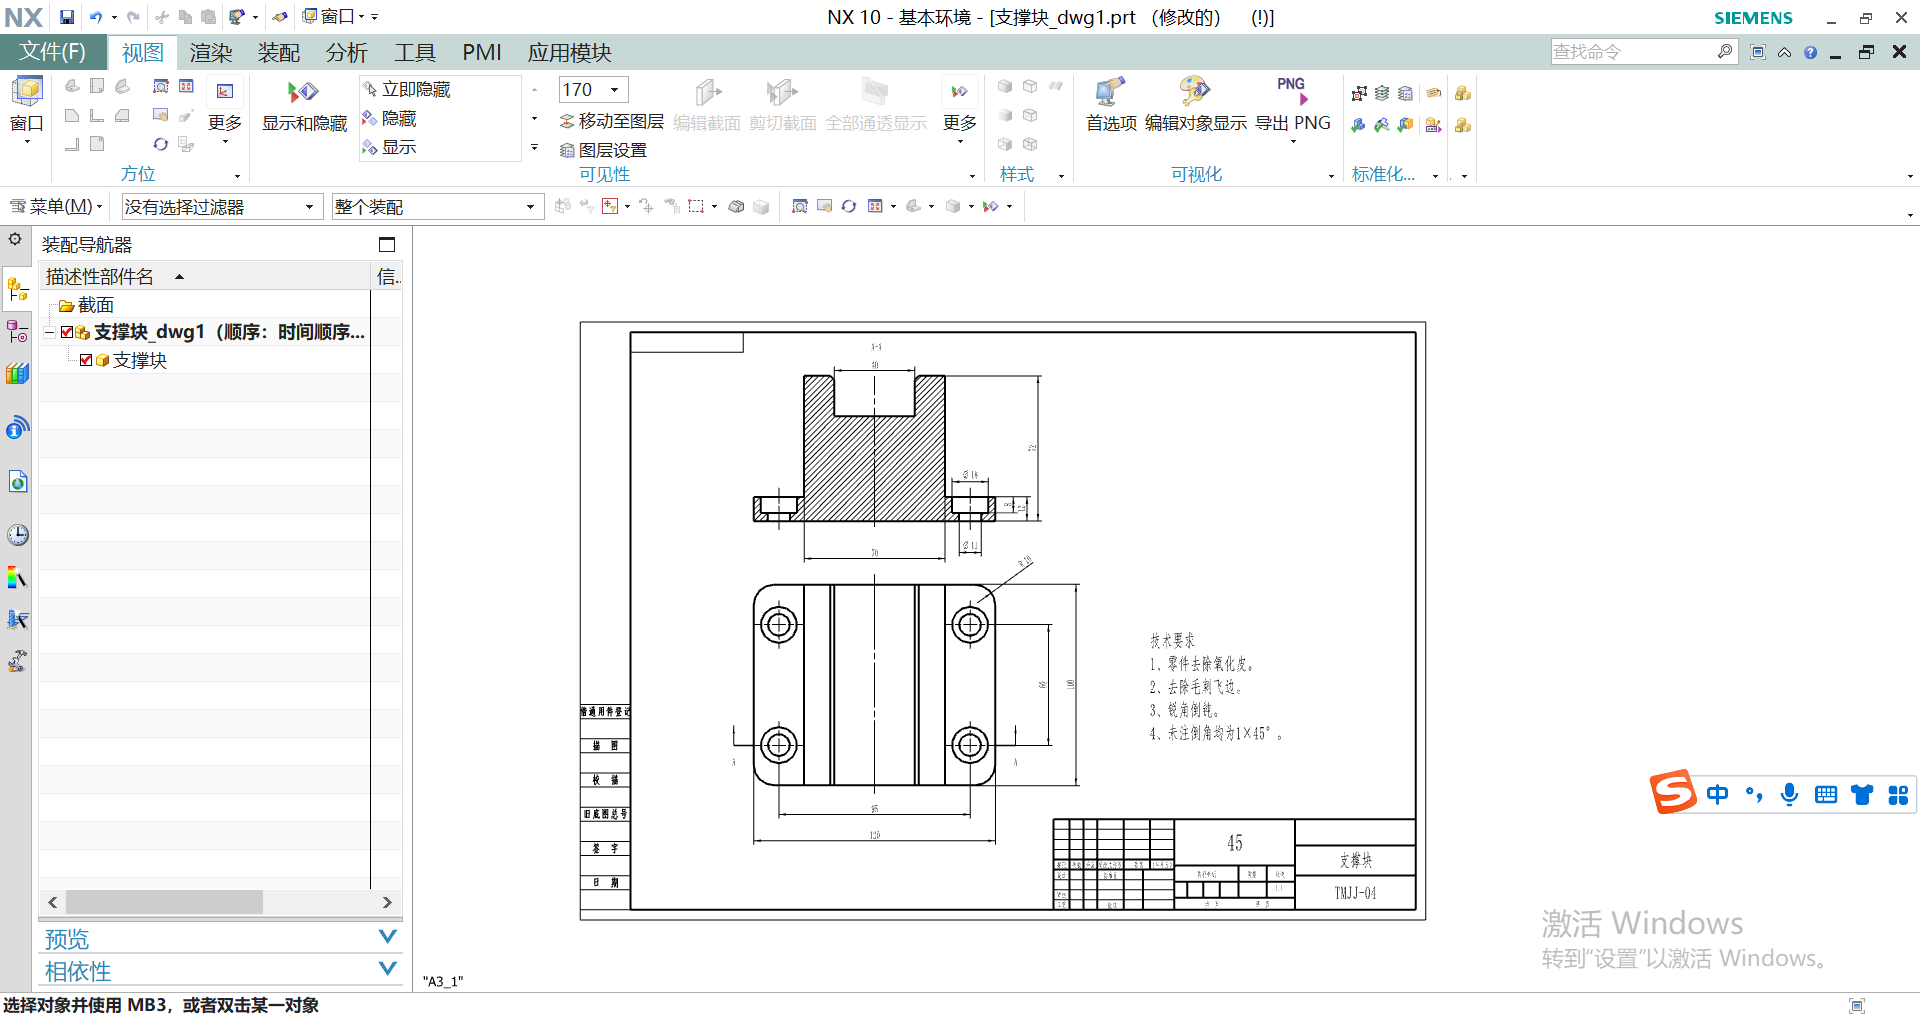Open the Sogou toolbox grid icon

coord(1898,795)
